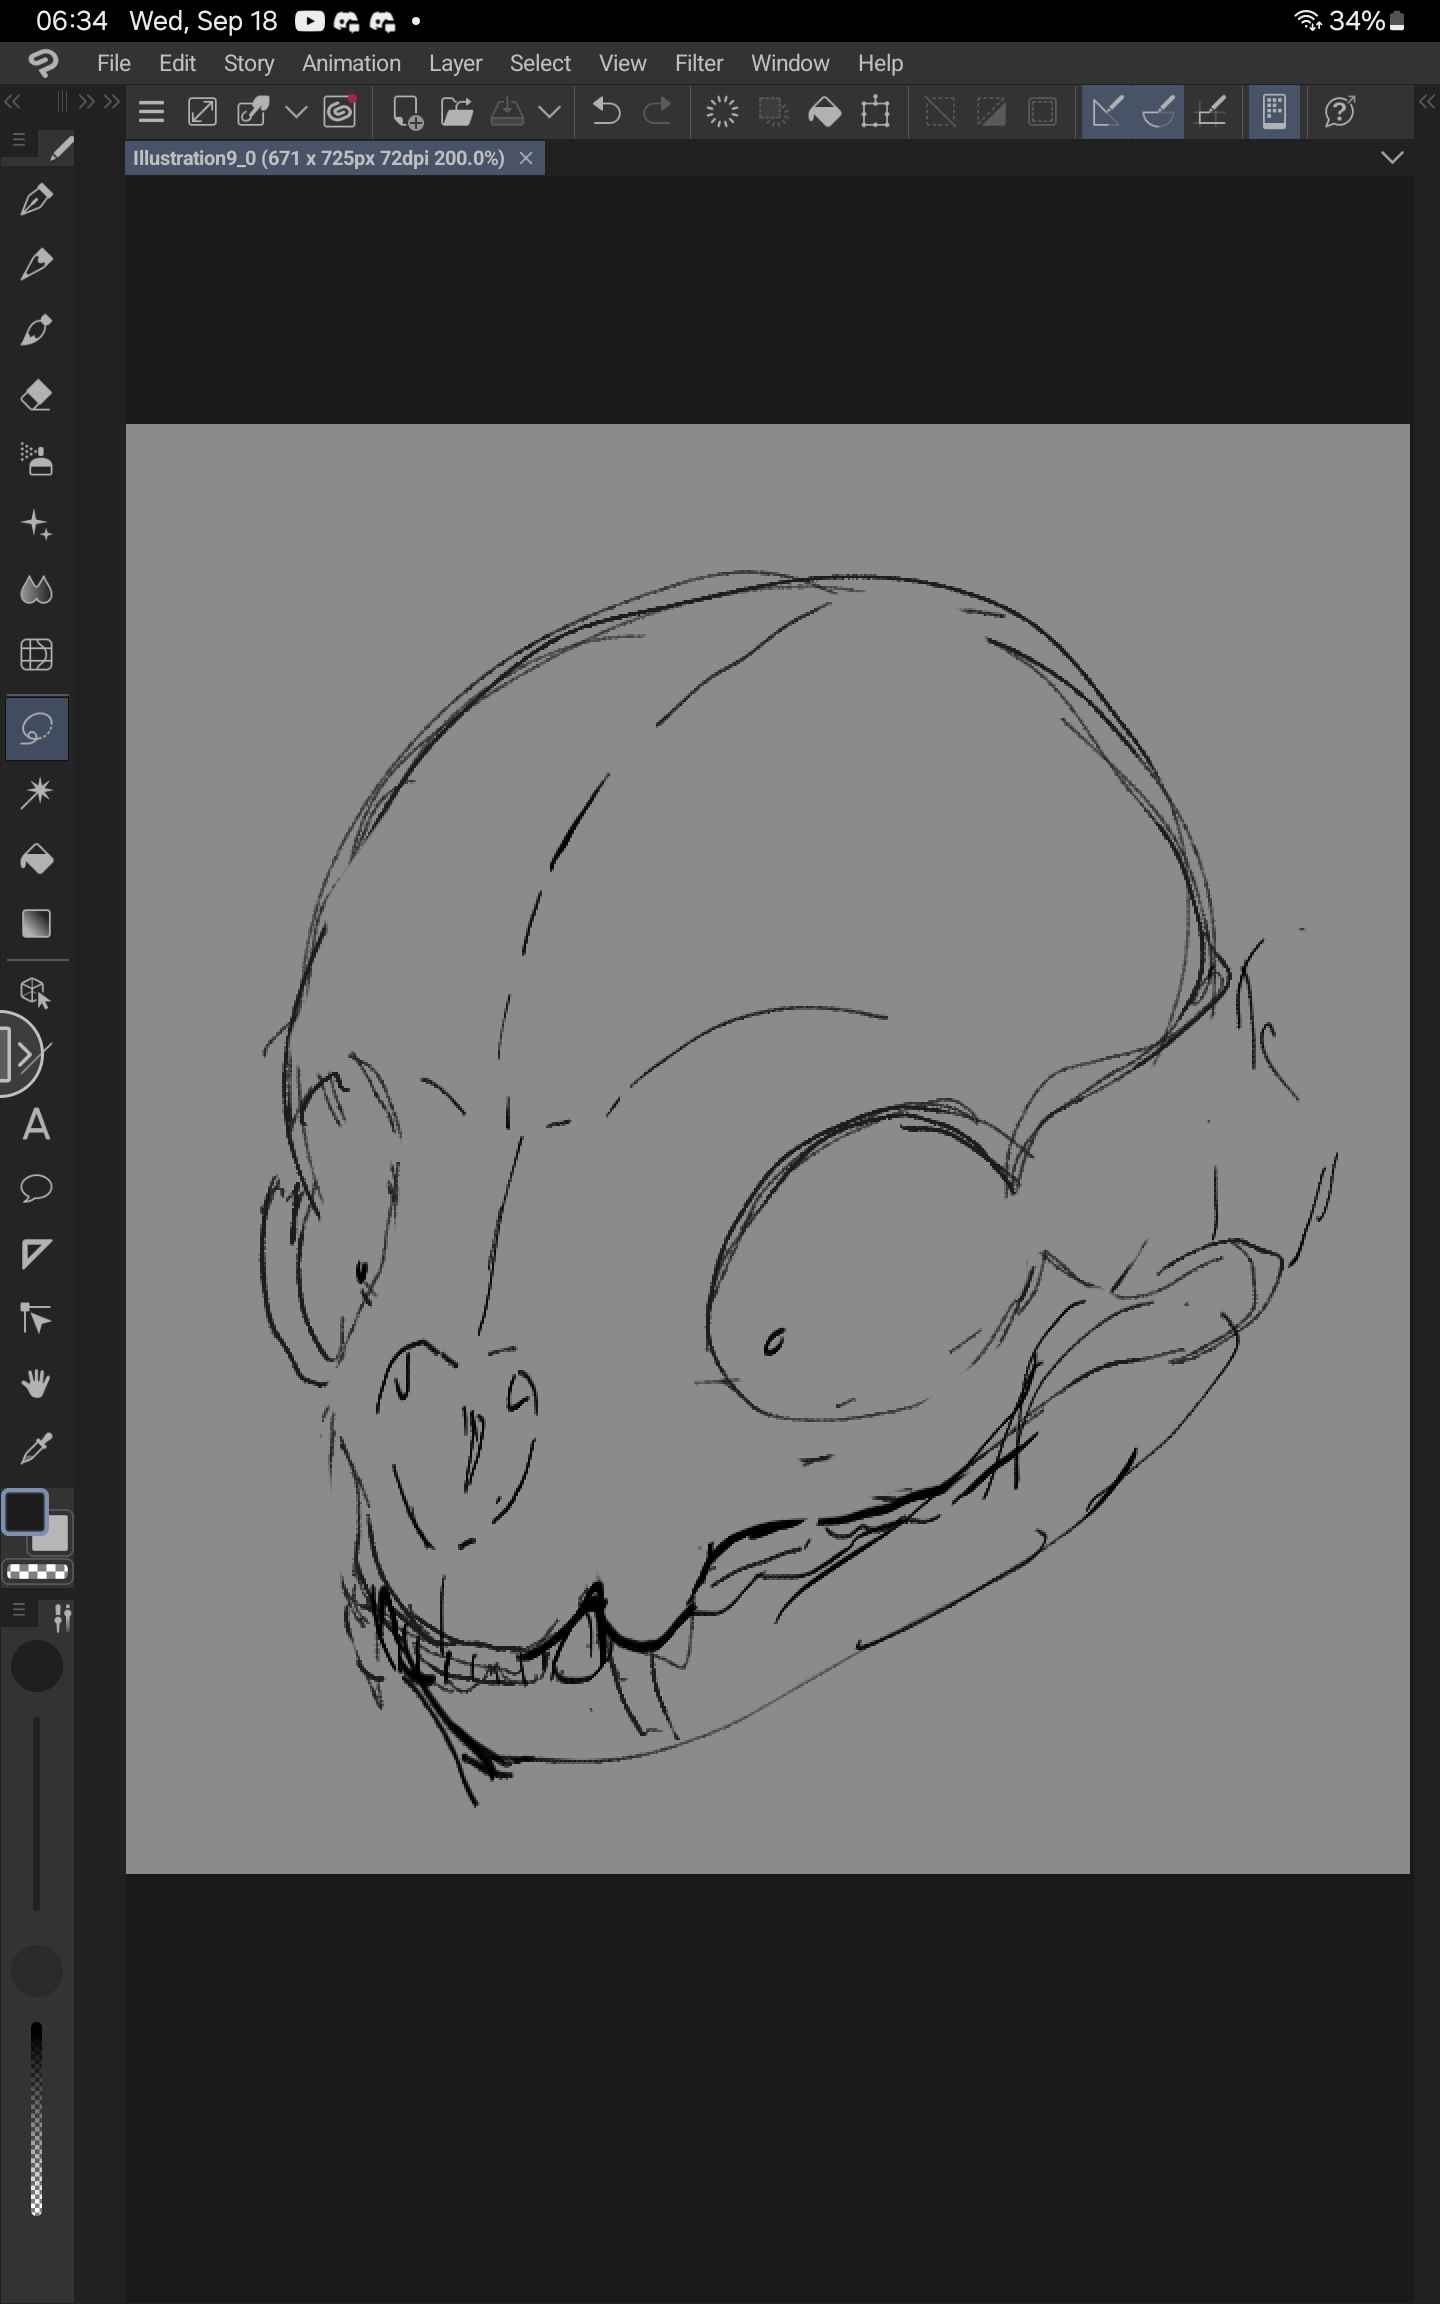The height and width of the screenshot is (2304, 1440).
Task: Select the Pen tool
Action: point(37,200)
